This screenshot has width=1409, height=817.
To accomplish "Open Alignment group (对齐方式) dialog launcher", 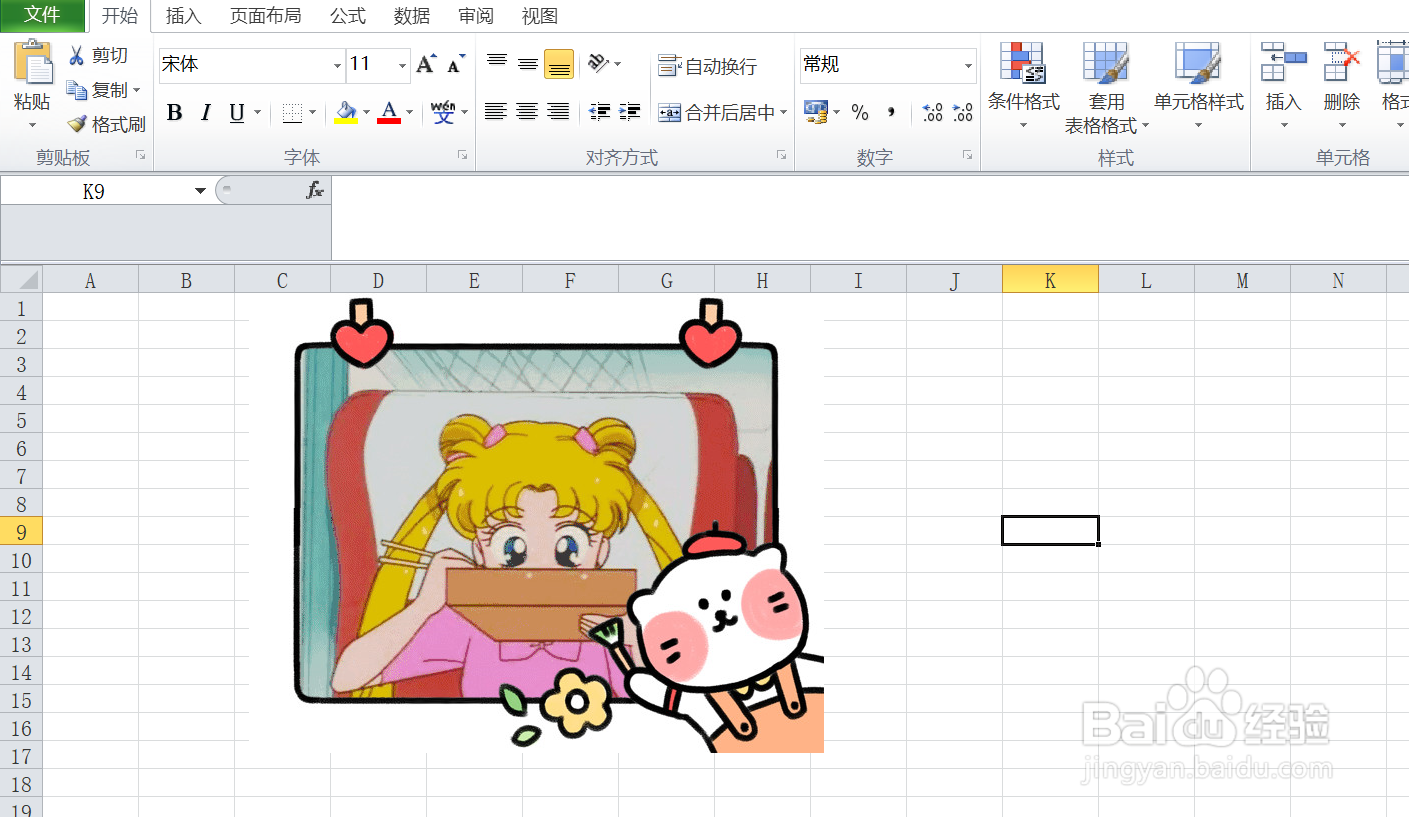I will (781, 156).
